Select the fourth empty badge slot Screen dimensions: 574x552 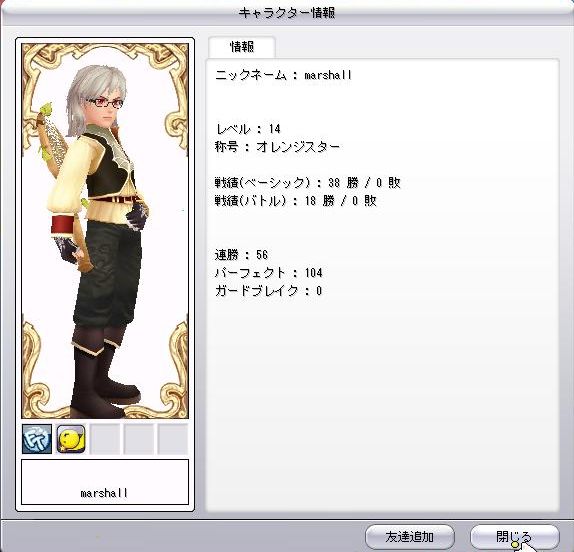[138, 439]
